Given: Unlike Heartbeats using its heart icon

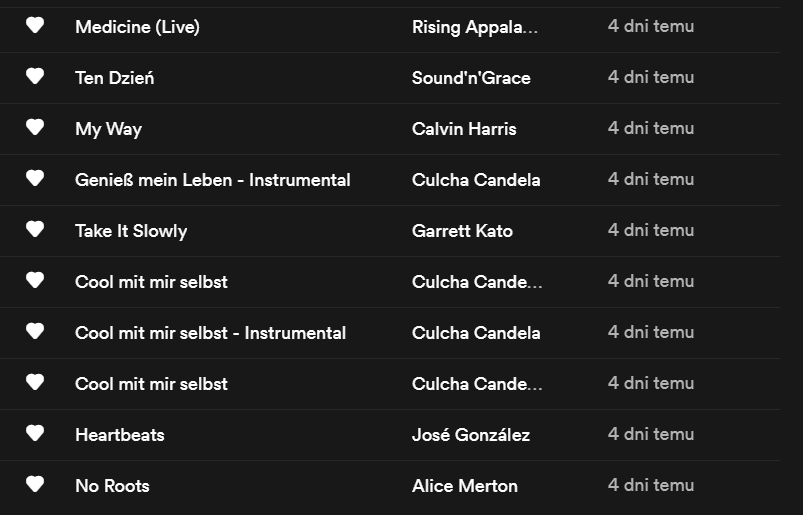Looking at the screenshot, I should pos(35,434).
